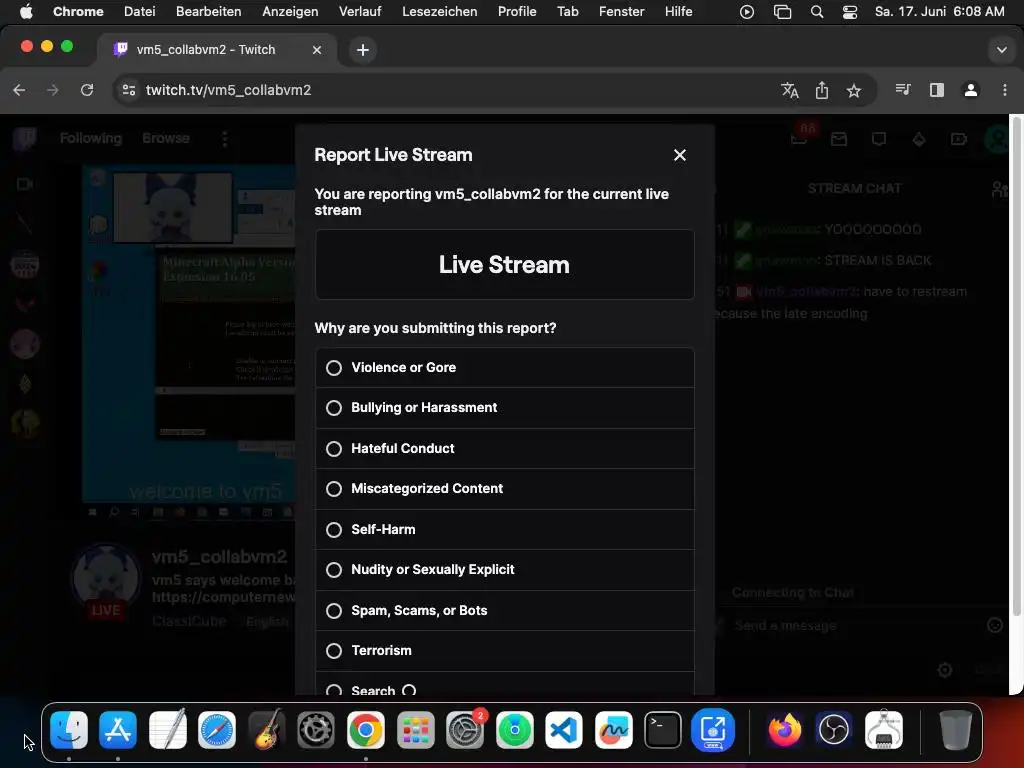
Task: Open the Apple menu
Action: click(25, 12)
